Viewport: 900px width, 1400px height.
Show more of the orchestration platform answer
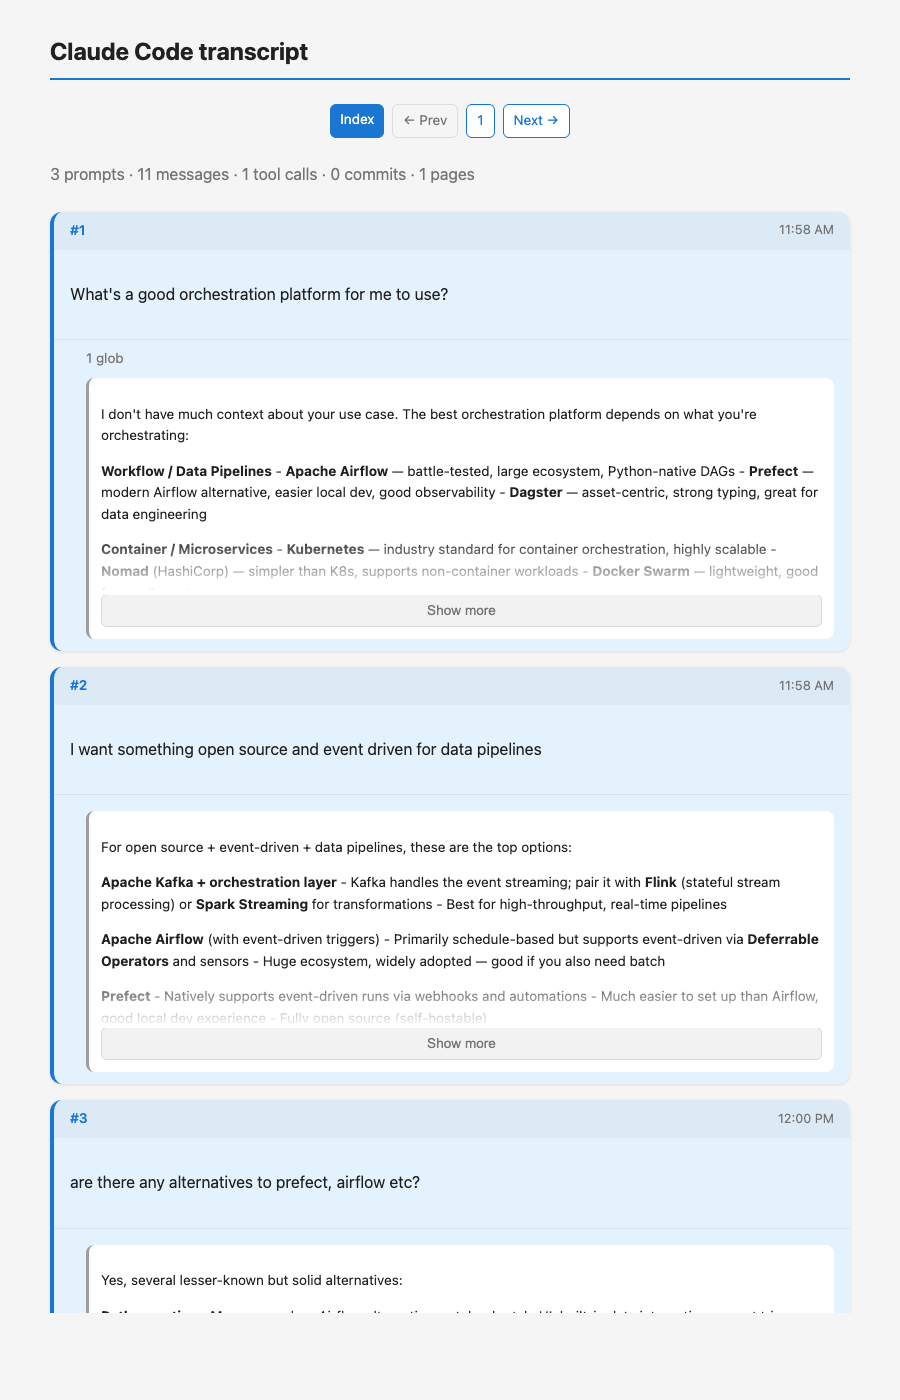coord(461,610)
